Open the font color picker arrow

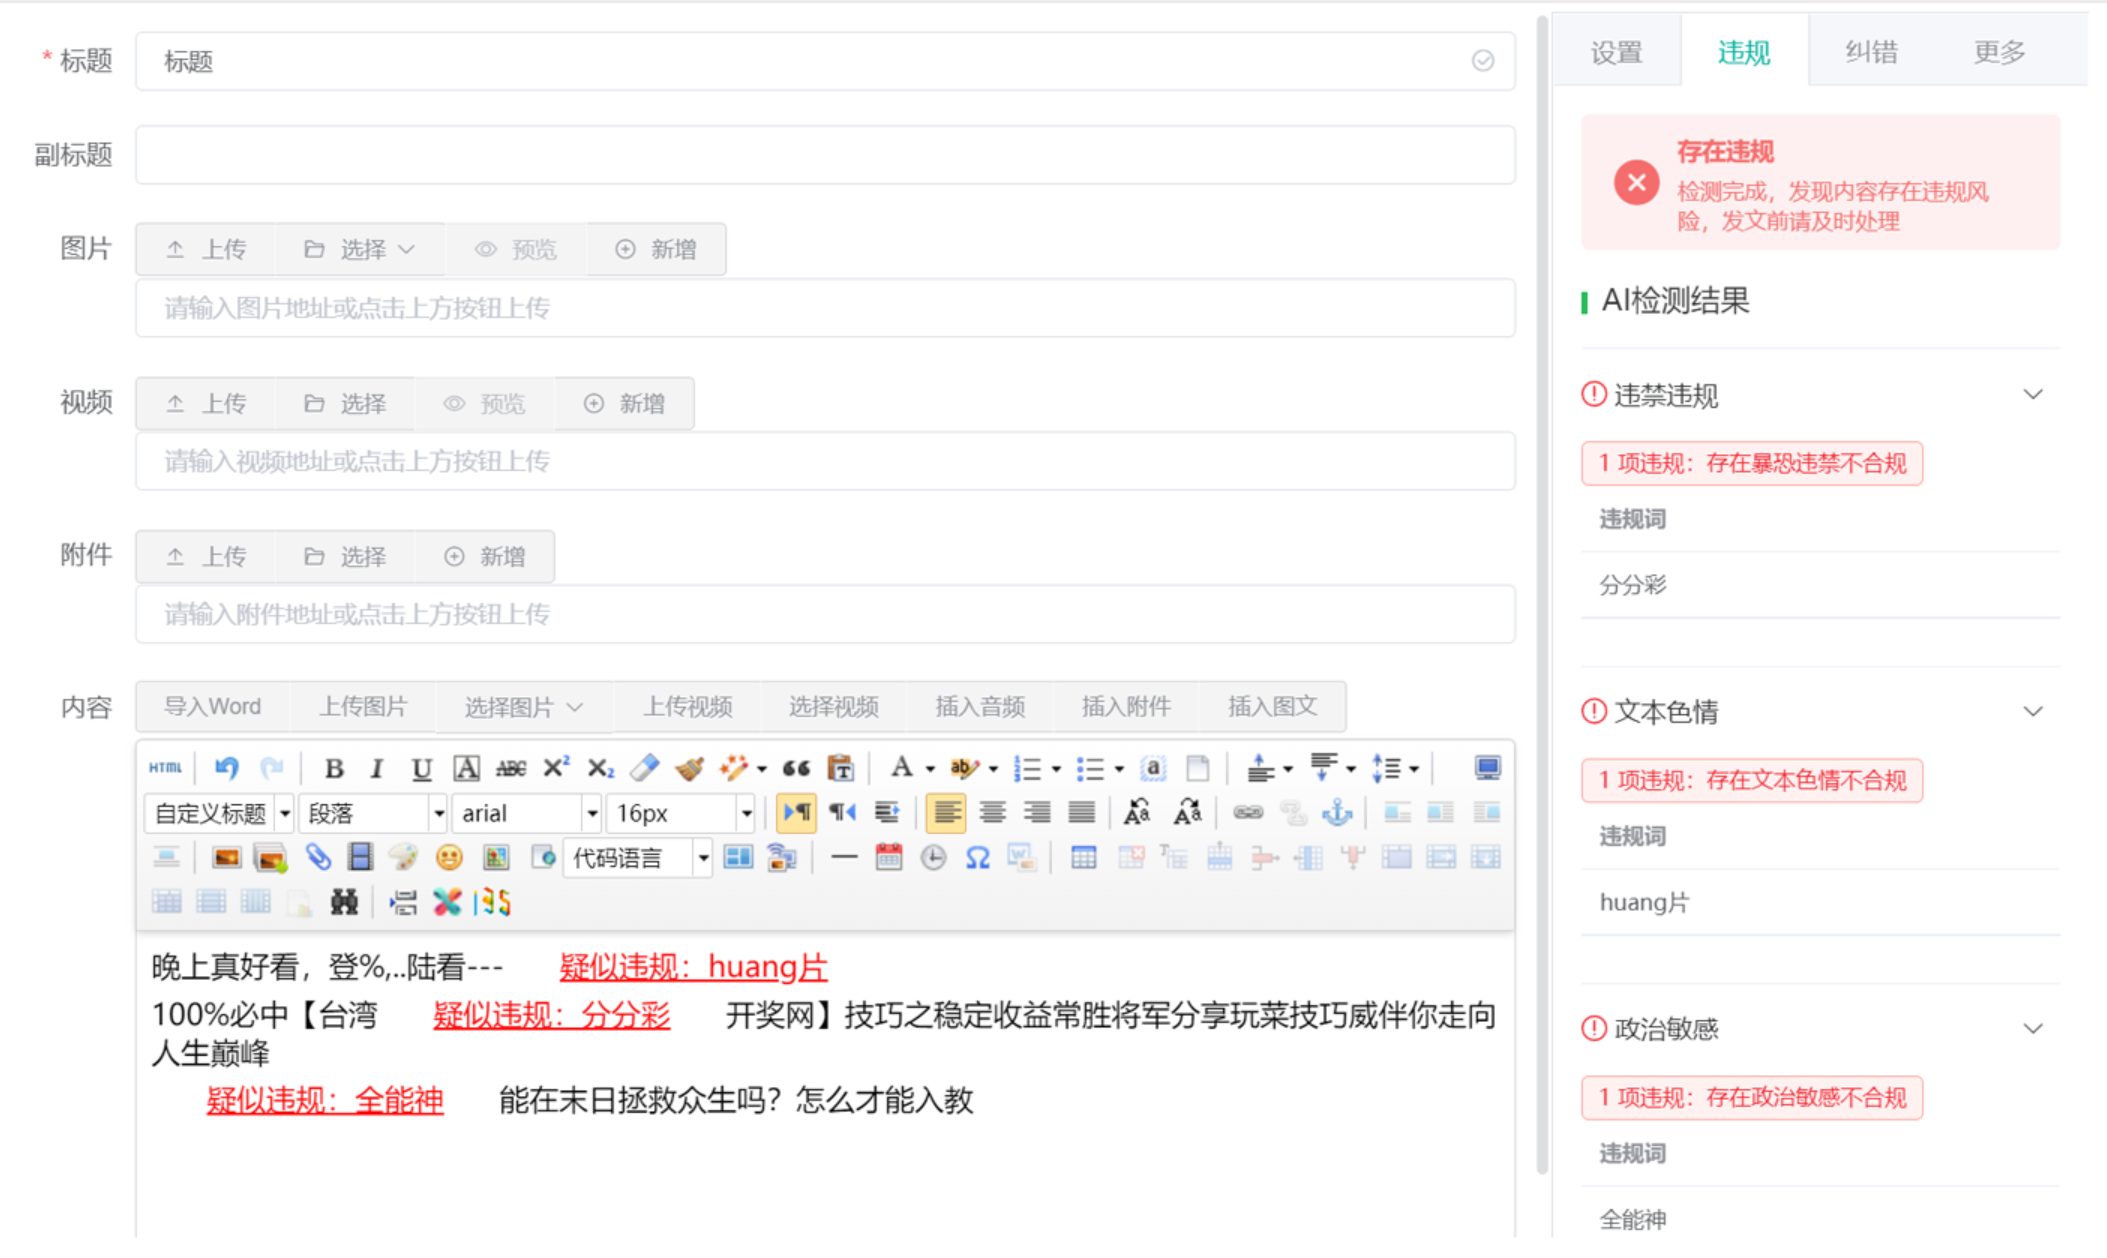pyautogui.click(x=930, y=769)
